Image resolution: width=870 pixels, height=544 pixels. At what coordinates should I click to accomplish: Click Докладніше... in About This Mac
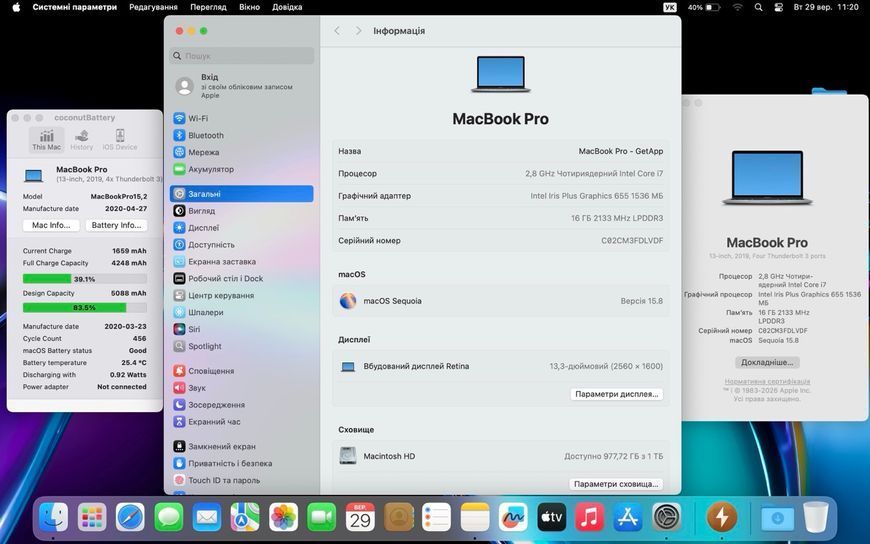tap(767, 362)
